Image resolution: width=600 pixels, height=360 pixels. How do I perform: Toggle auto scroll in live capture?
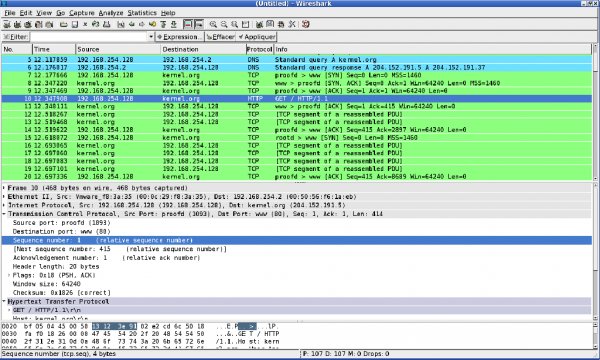(199, 24)
